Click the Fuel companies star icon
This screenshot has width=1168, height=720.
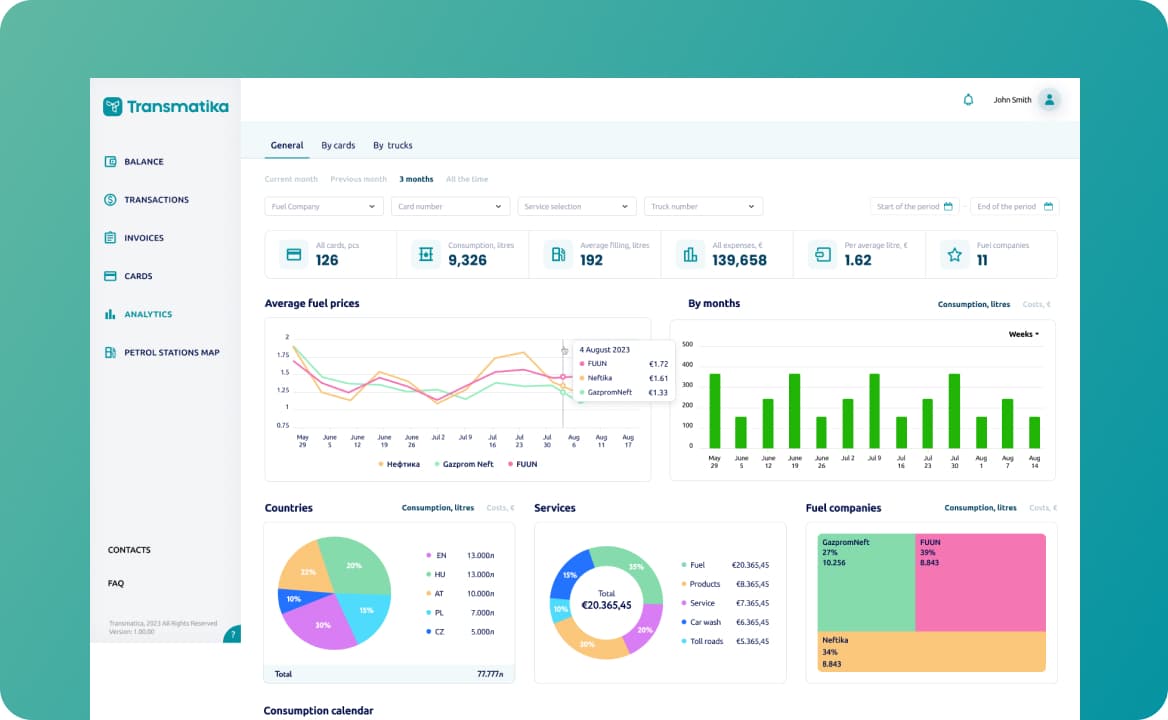click(x=954, y=255)
